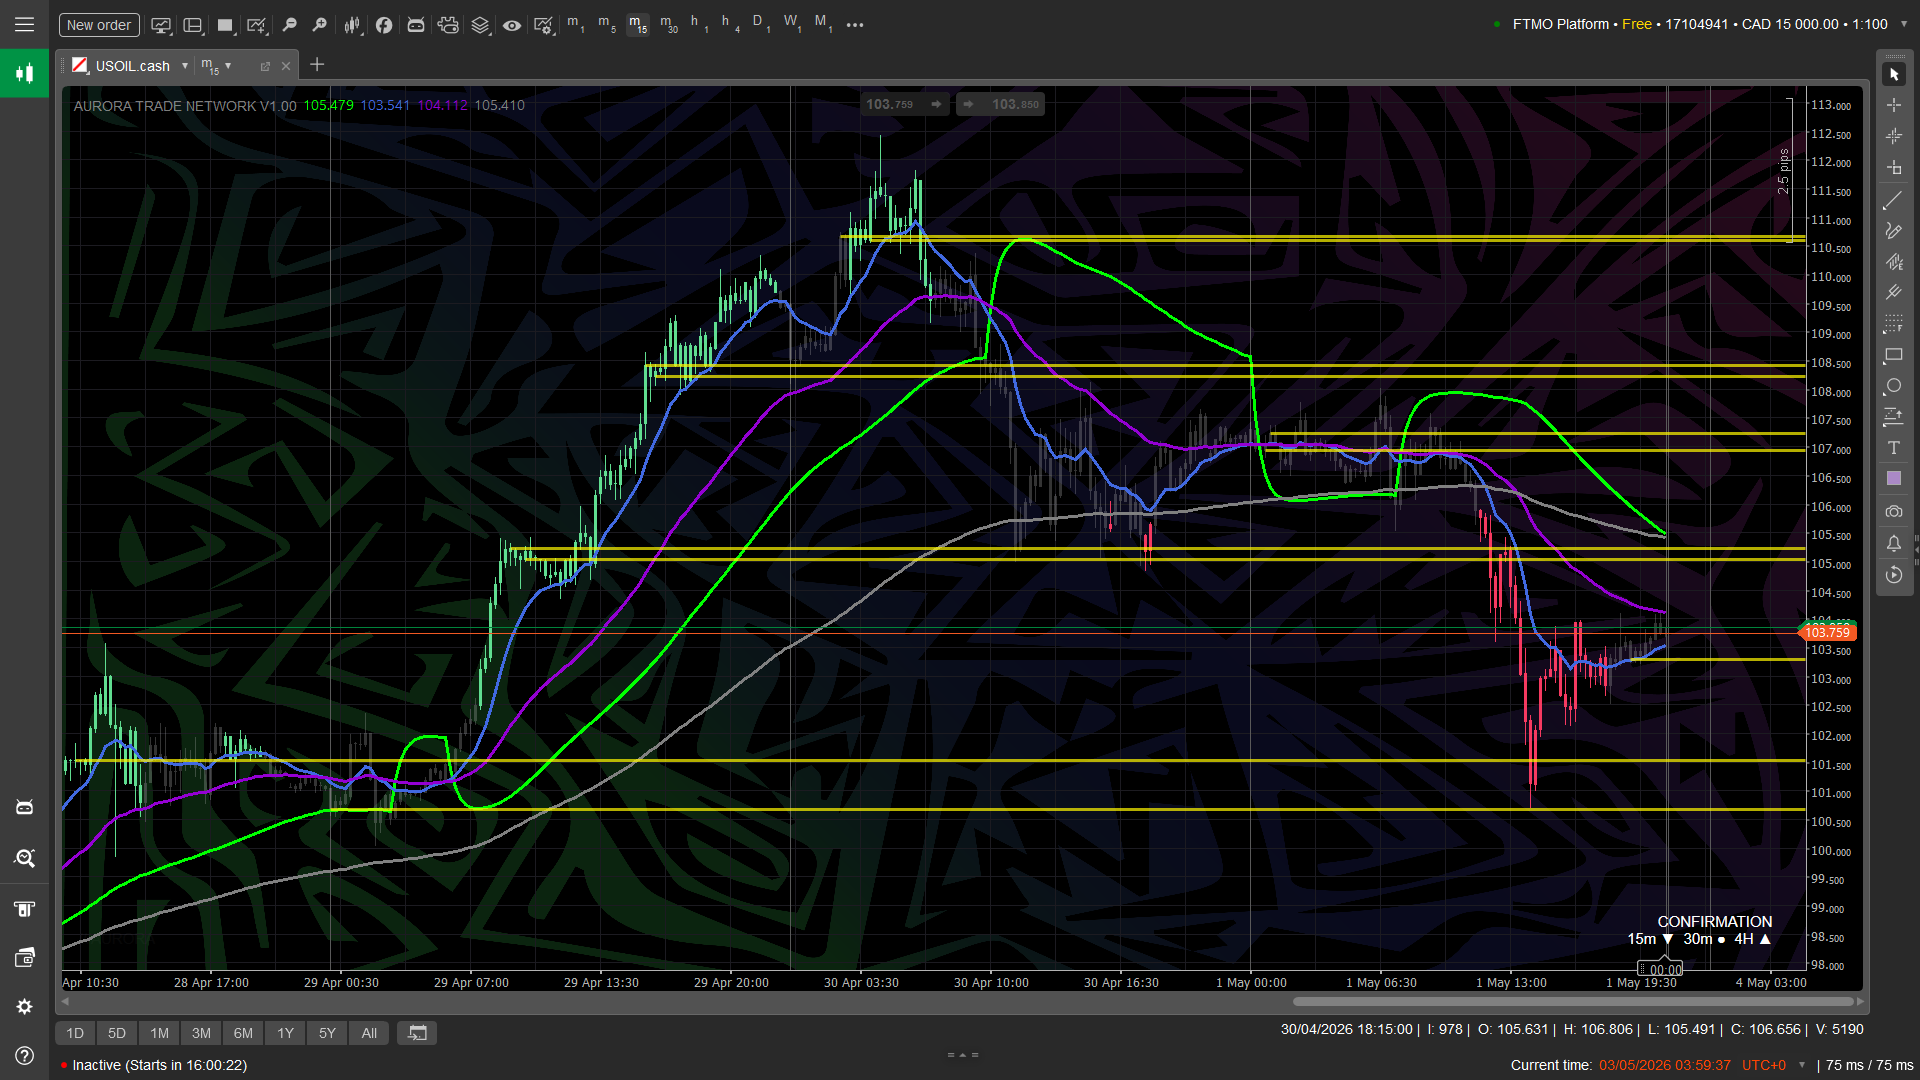1920x1080 pixels.
Task: Switch to h4 timeframe
Action: pos(730,24)
